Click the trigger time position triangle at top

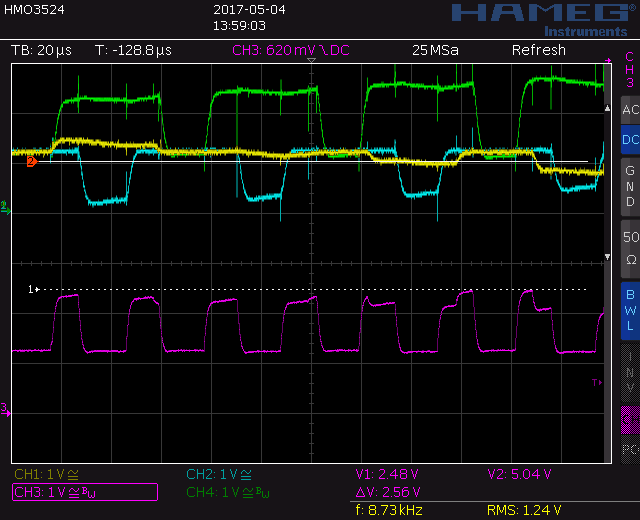(x=311, y=60)
